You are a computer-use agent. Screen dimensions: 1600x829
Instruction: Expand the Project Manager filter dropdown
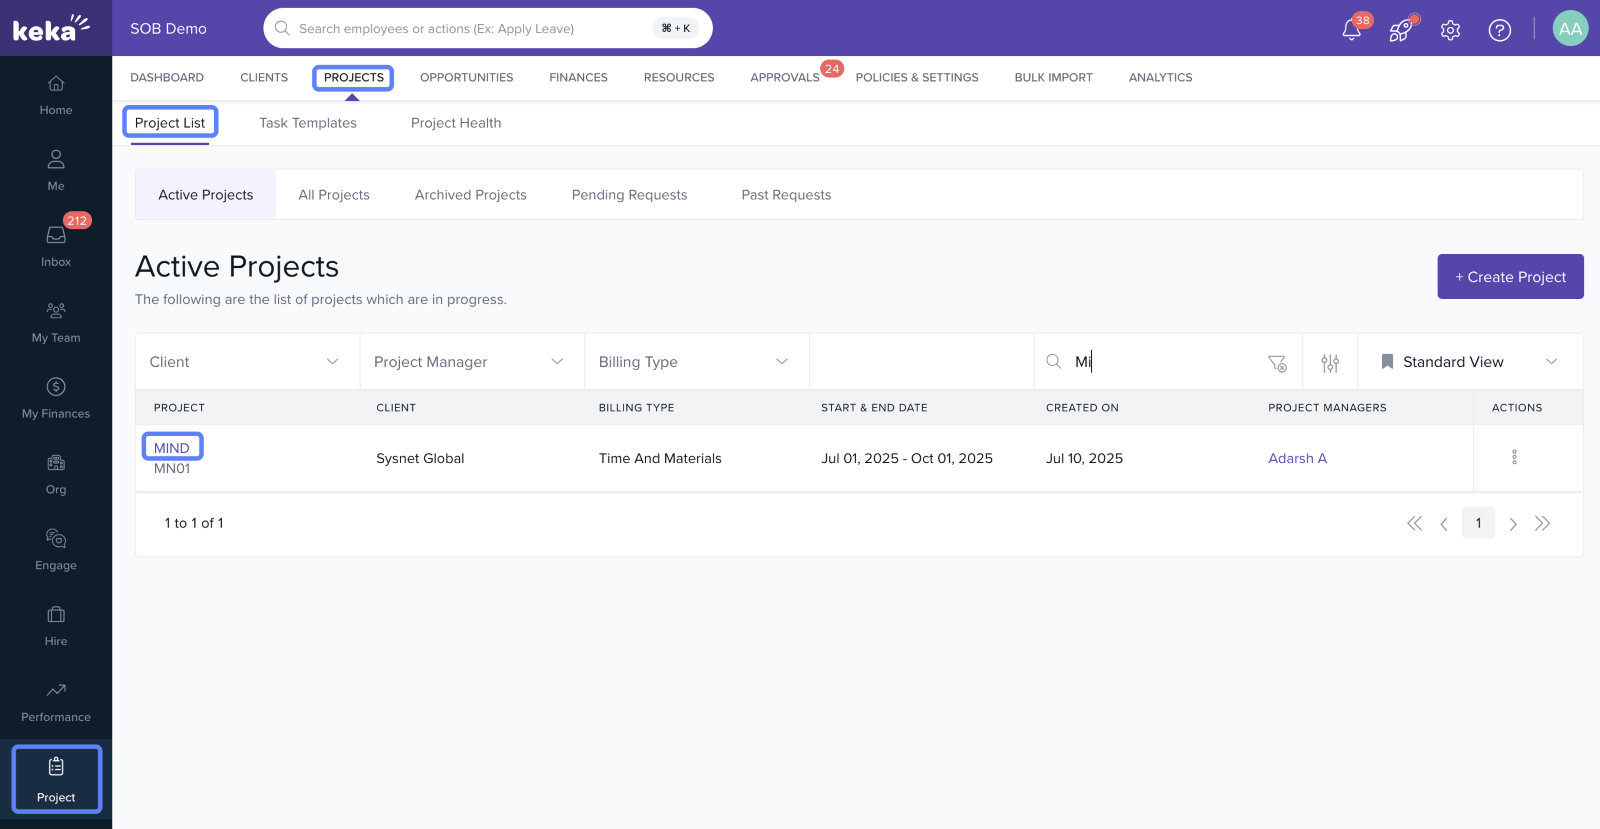pos(470,362)
